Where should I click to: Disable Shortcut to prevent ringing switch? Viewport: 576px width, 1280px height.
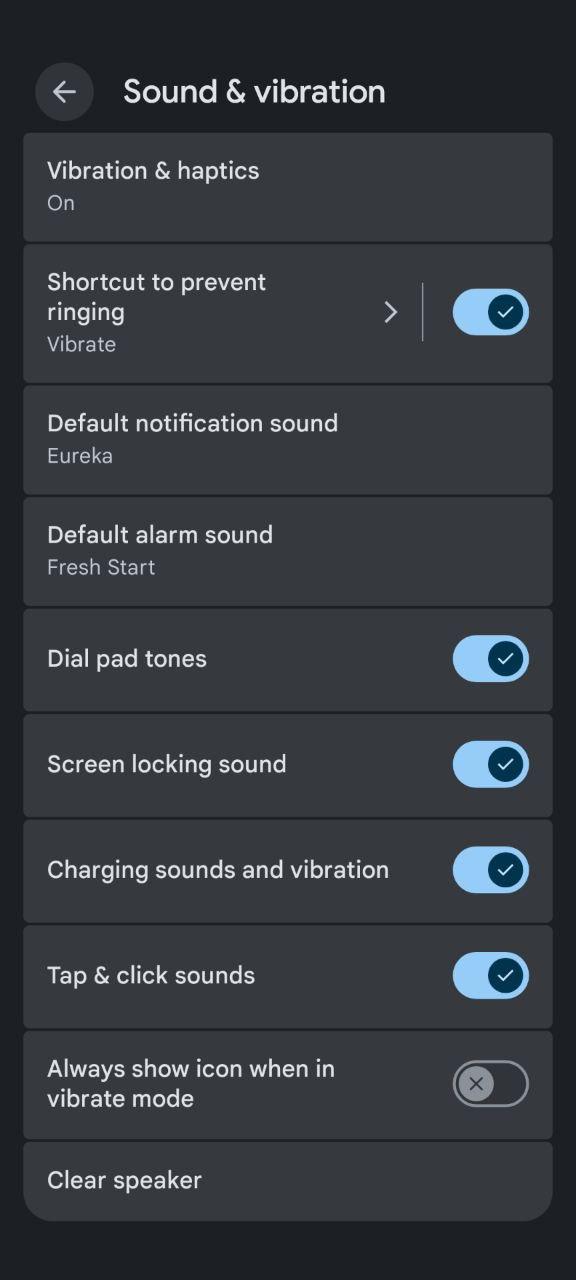[490, 313]
